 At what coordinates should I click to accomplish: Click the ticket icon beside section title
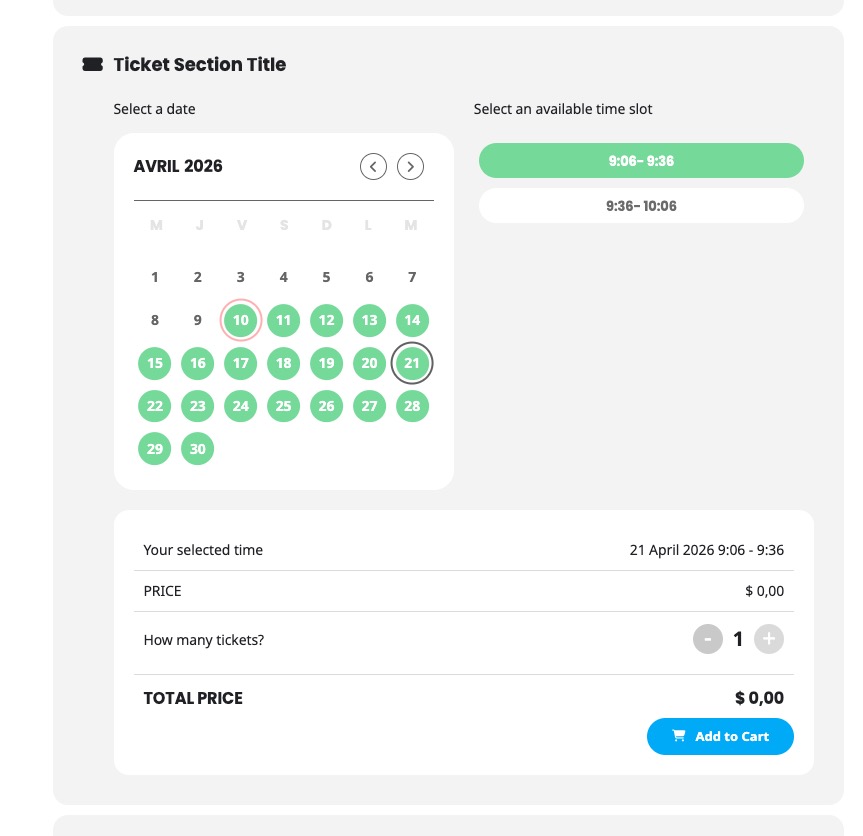tap(92, 64)
